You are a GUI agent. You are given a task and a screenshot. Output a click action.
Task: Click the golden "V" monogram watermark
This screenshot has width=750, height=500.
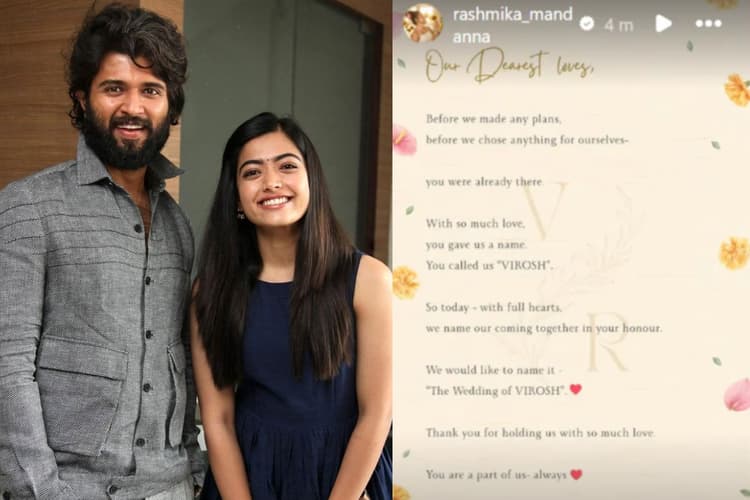[545, 210]
